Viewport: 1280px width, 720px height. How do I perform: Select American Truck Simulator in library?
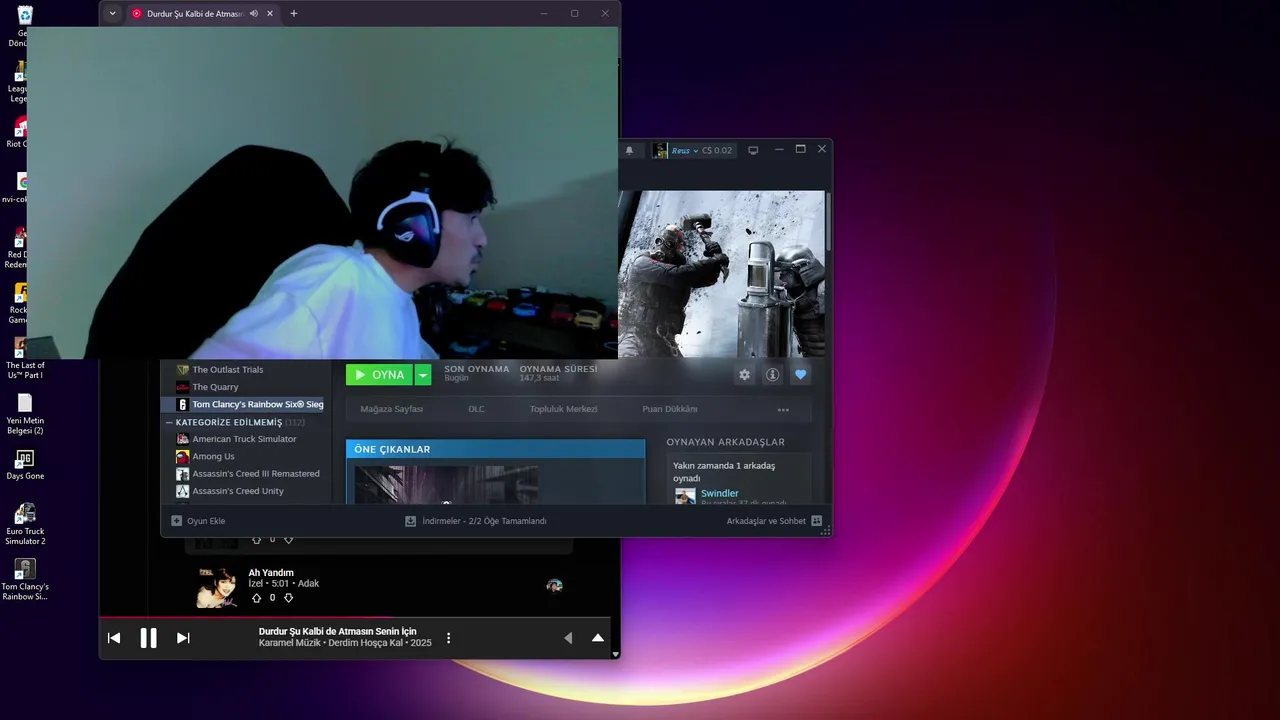tap(246, 439)
